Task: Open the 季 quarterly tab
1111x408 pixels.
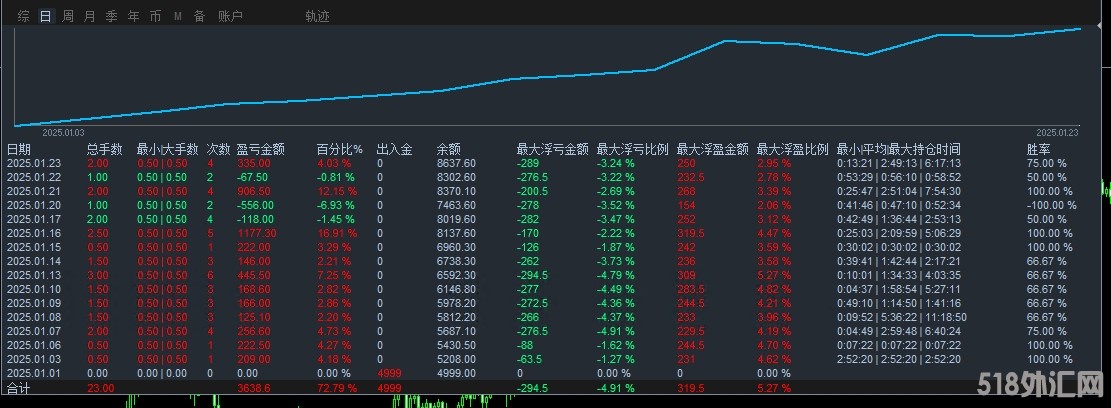Action: pos(111,16)
